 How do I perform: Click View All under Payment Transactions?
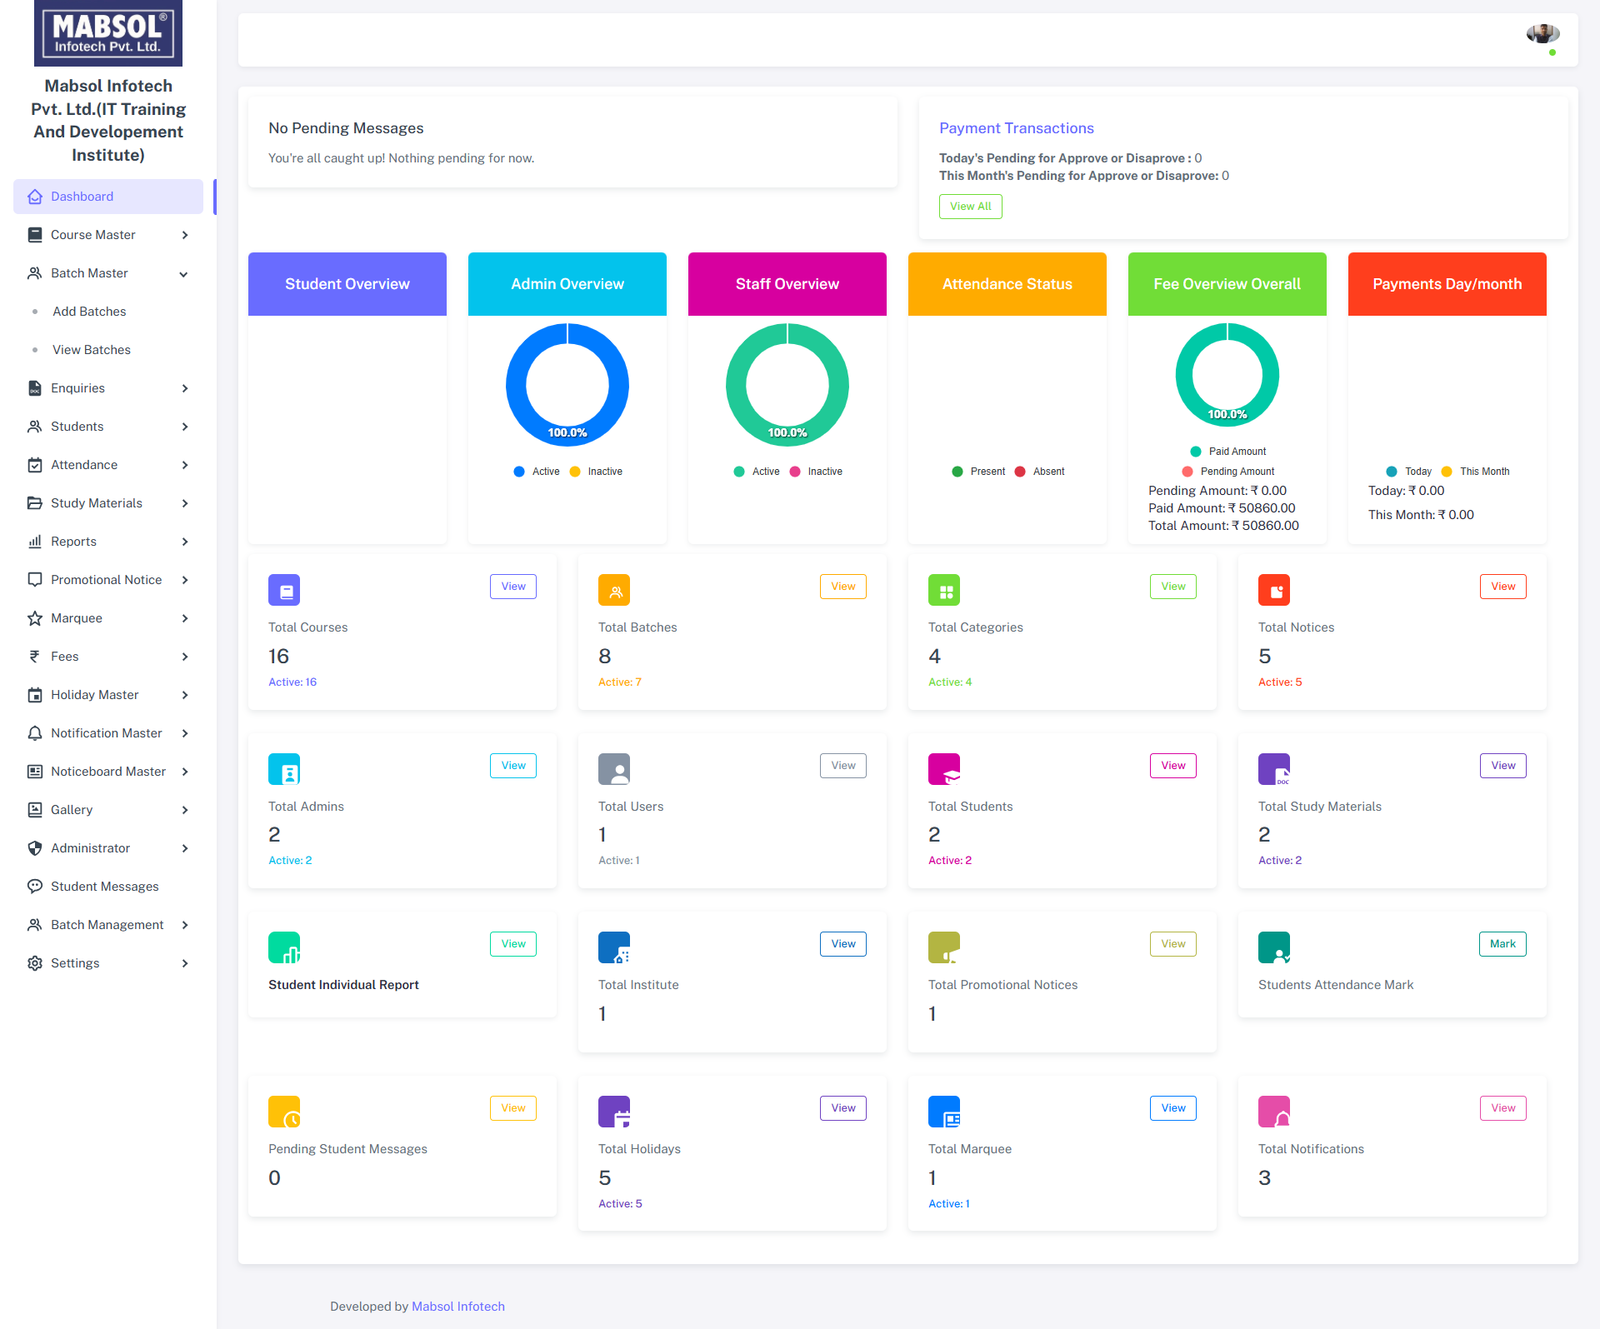click(969, 206)
